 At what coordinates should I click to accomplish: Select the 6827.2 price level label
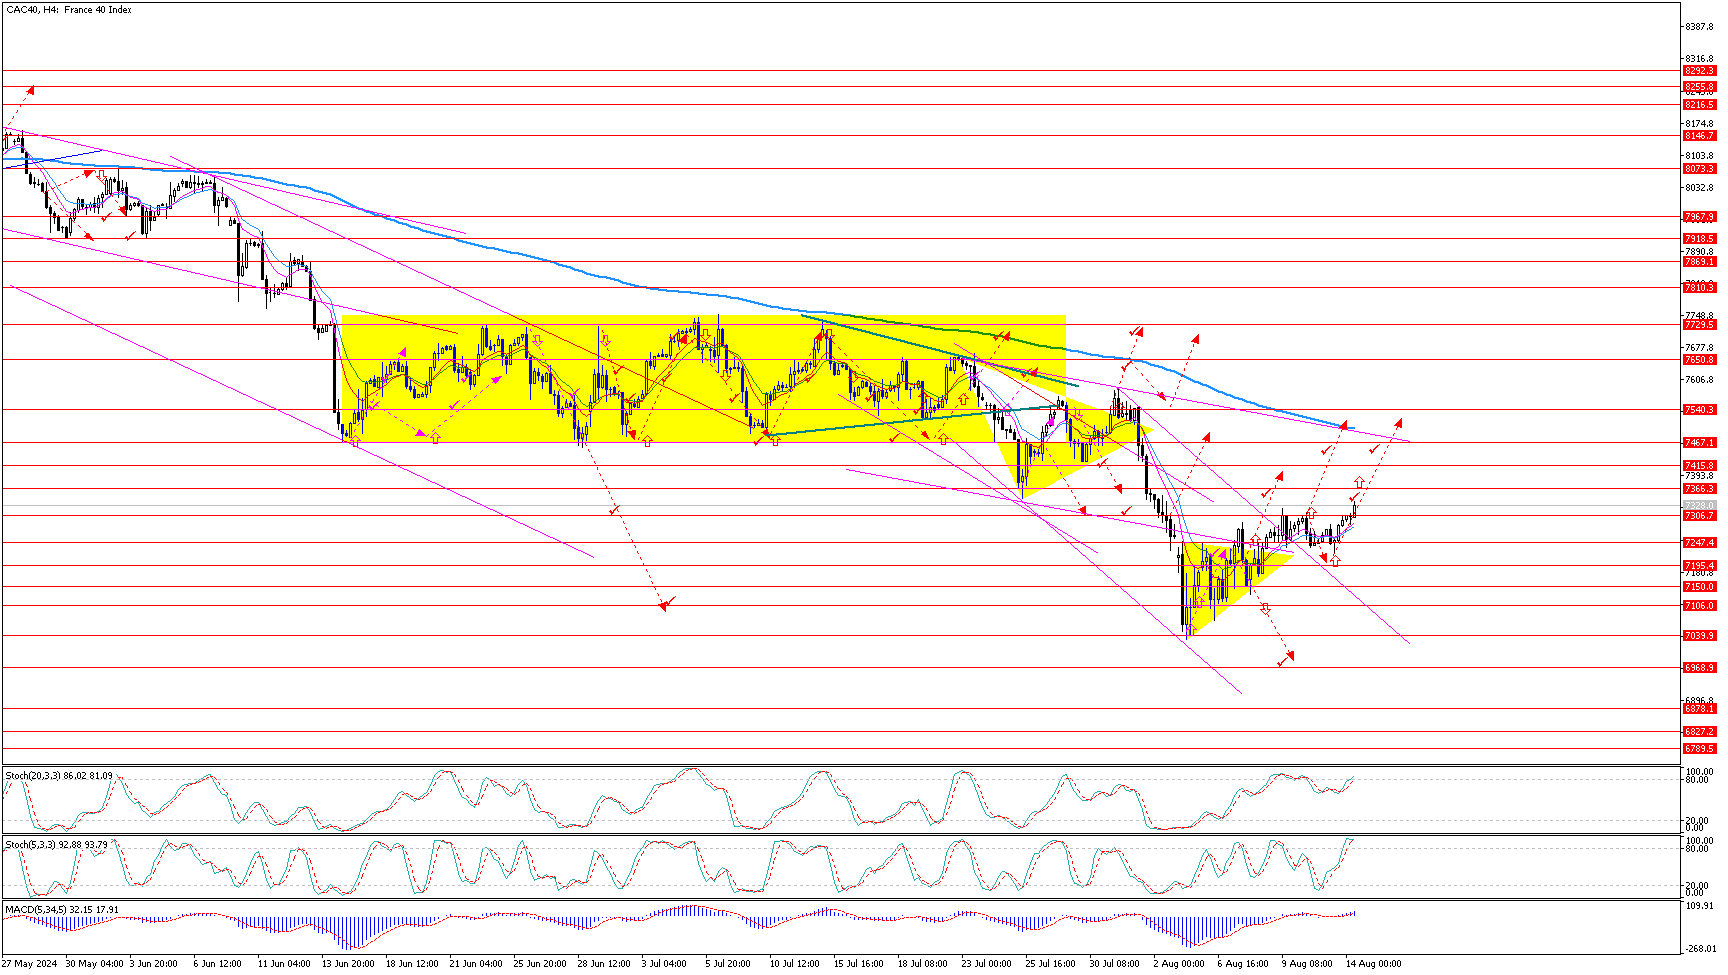click(x=1699, y=731)
